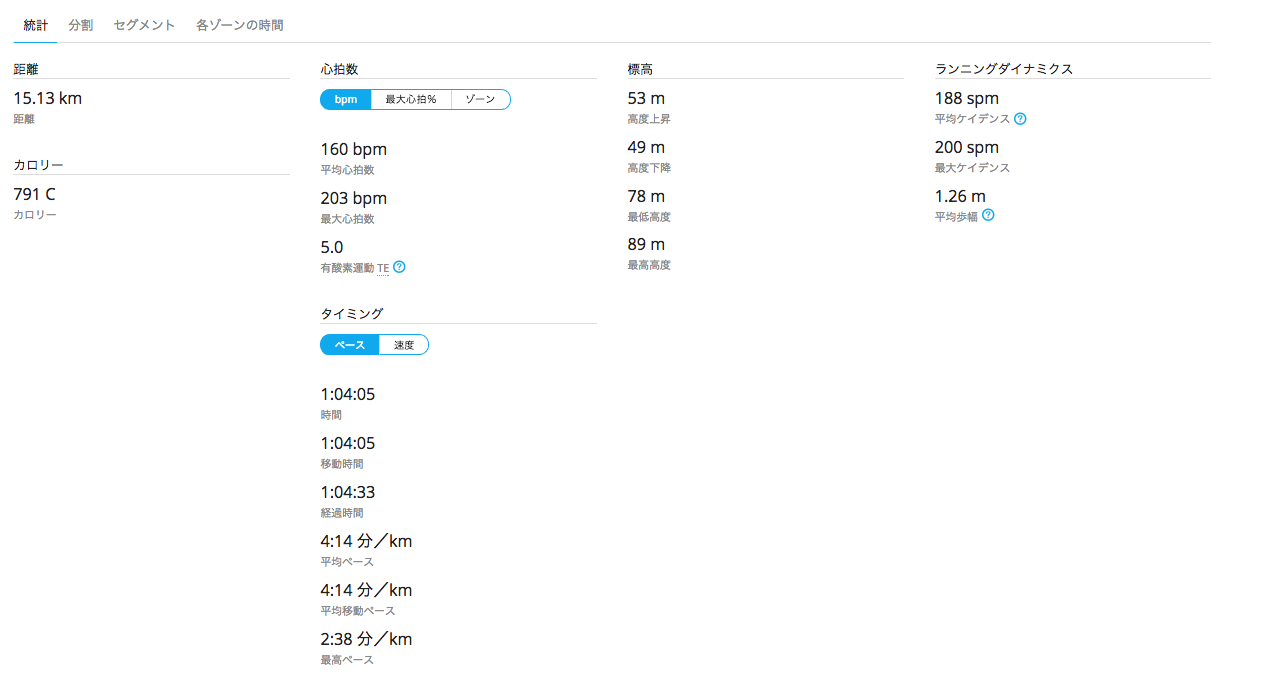Click the ランニングダイナミクス heading

pos(1004,69)
